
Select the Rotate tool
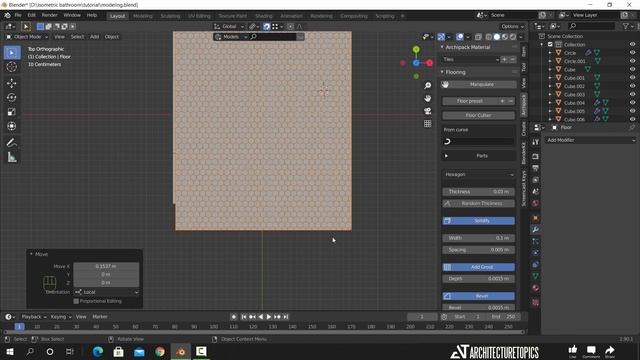[12, 98]
